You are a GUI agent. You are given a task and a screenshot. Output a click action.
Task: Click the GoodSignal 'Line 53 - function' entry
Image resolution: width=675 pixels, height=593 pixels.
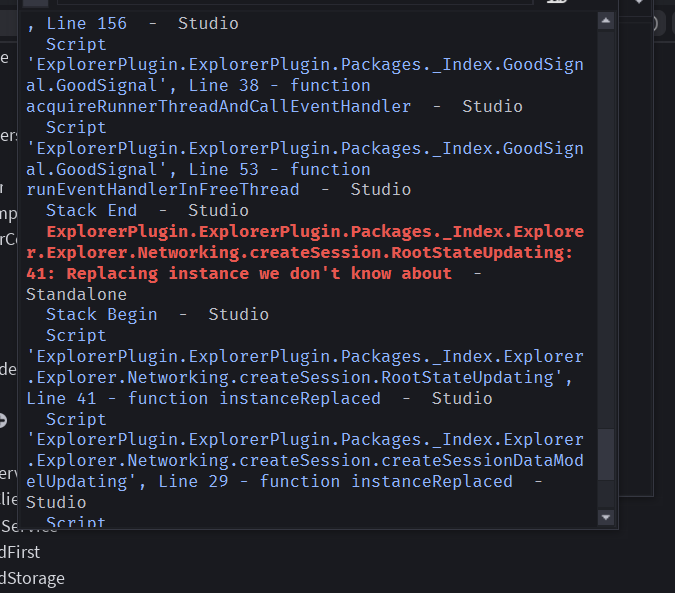(279, 170)
